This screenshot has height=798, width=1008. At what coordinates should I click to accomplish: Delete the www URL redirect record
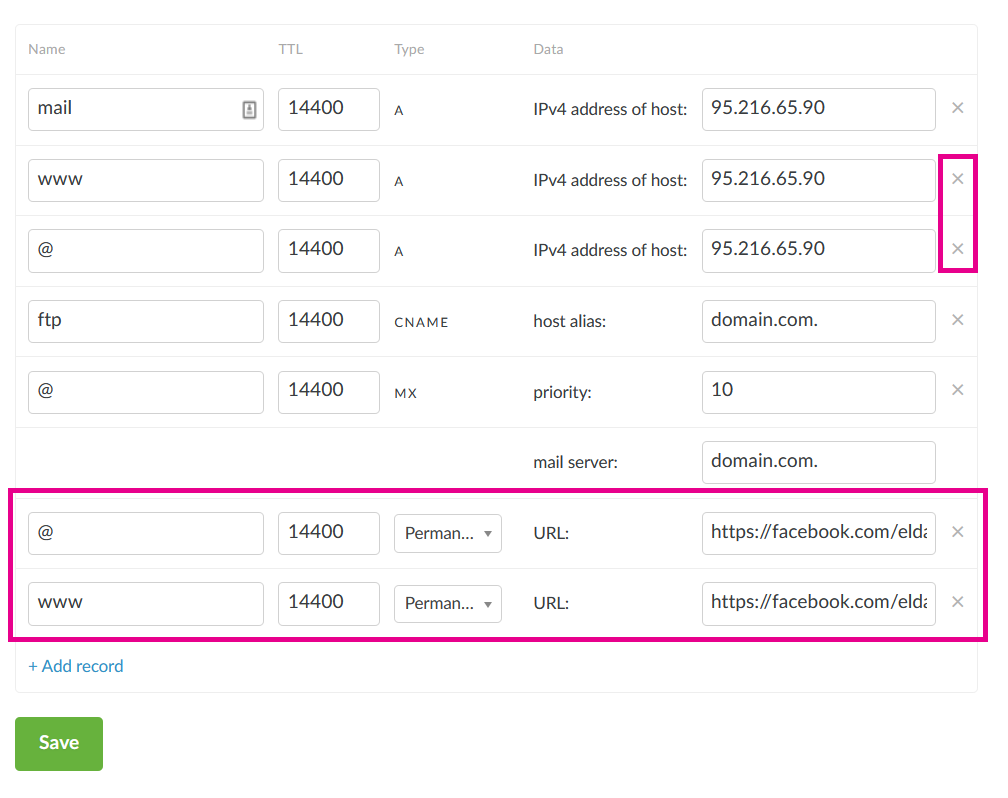957,602
